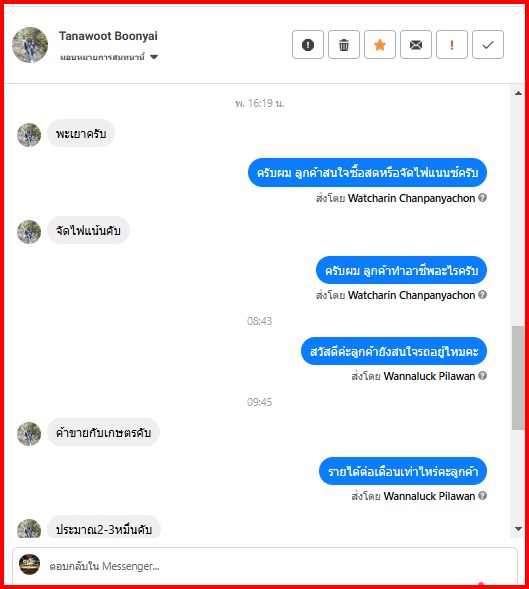Screen dimensions: 529x589
Task: Click help icon beside last Wannaluck Pilawan
Action: pyautogui.click(x=482, y=495)
